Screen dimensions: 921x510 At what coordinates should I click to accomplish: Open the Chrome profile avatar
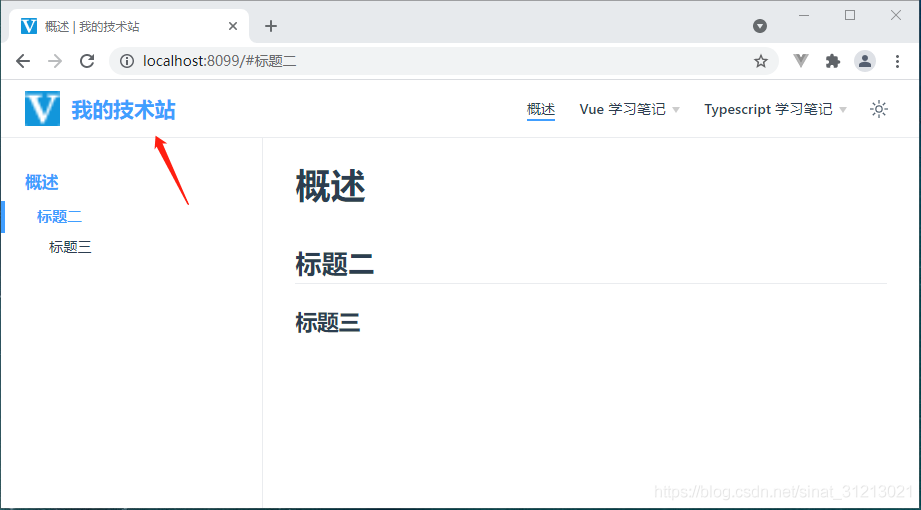865,61
